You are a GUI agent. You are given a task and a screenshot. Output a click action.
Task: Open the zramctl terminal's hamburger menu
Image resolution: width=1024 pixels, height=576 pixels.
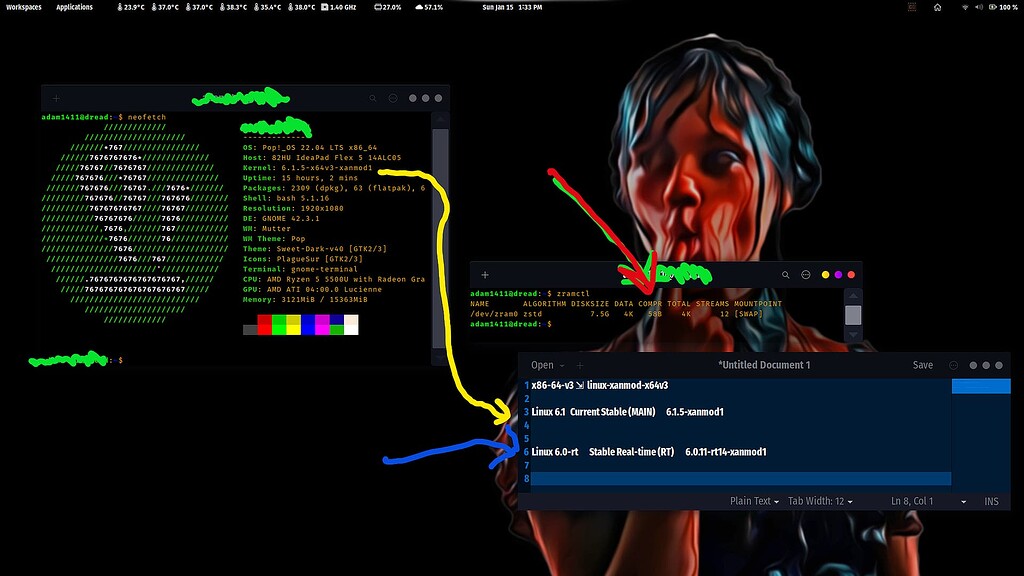pyautogui.click(x=806, y=275)
